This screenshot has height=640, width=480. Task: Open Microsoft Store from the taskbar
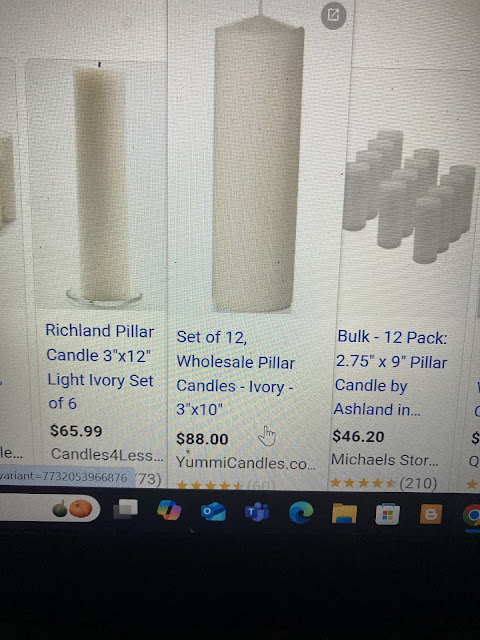(387, 514)
